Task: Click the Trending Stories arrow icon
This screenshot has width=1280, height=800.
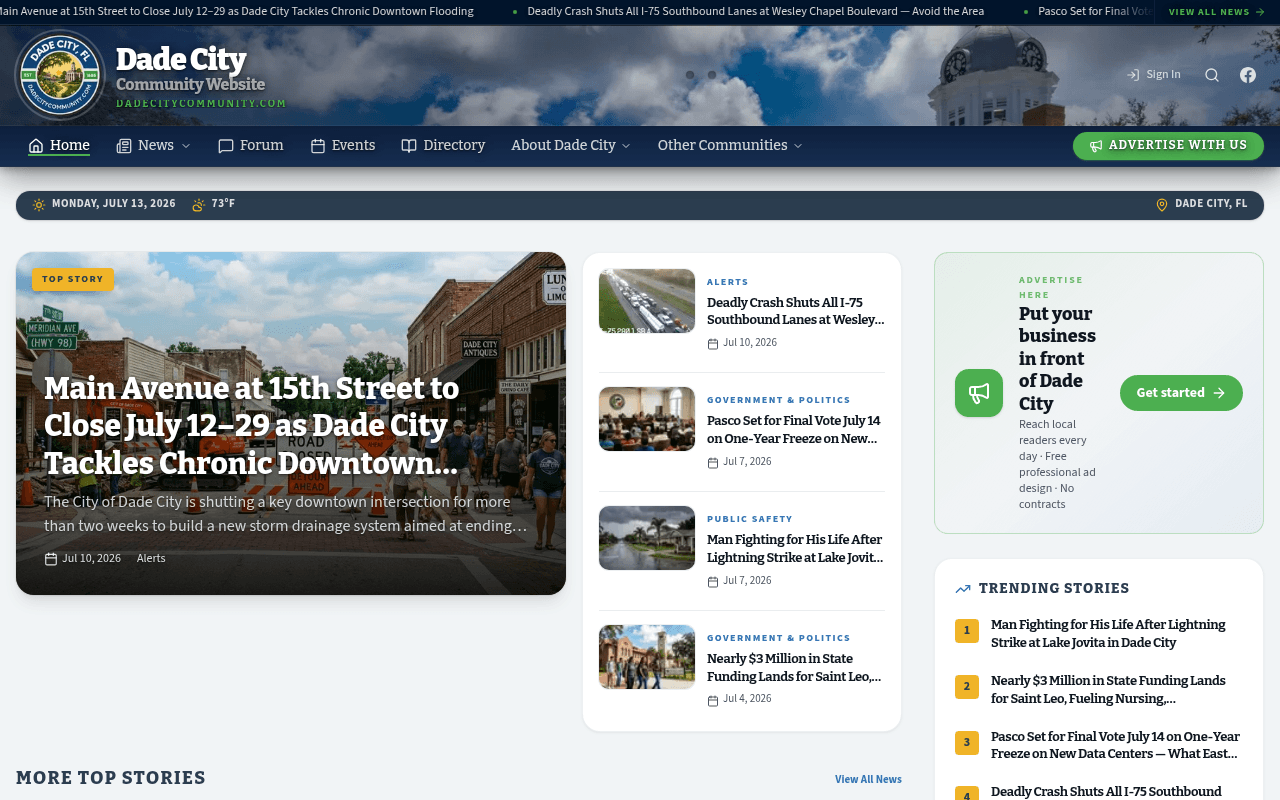Action: [963, 589]
